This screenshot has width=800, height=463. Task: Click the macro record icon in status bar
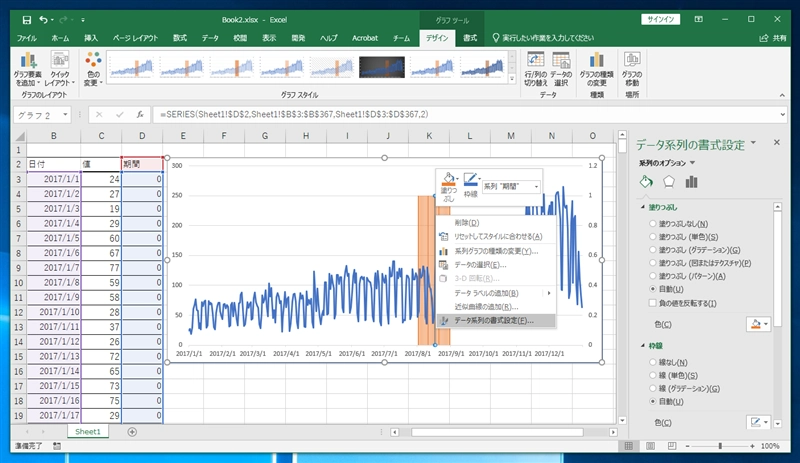click(57, 446)
